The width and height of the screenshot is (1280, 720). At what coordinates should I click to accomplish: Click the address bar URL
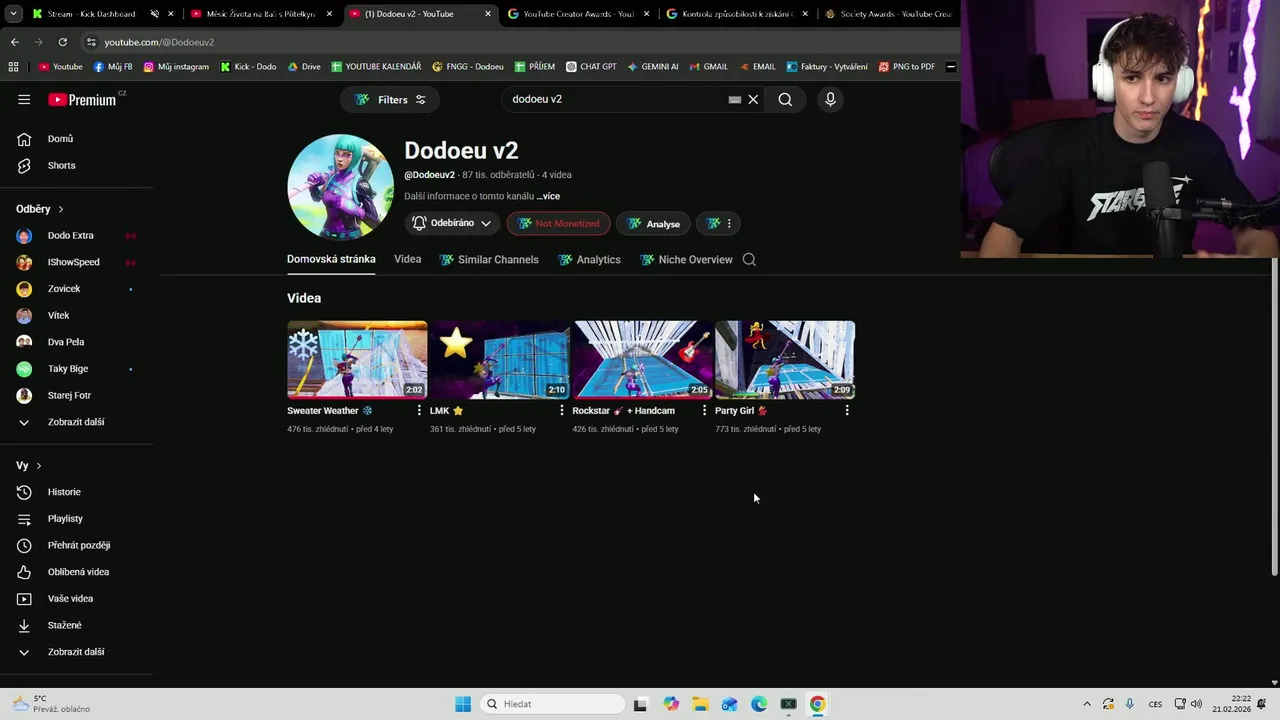[x=159, y=42]
